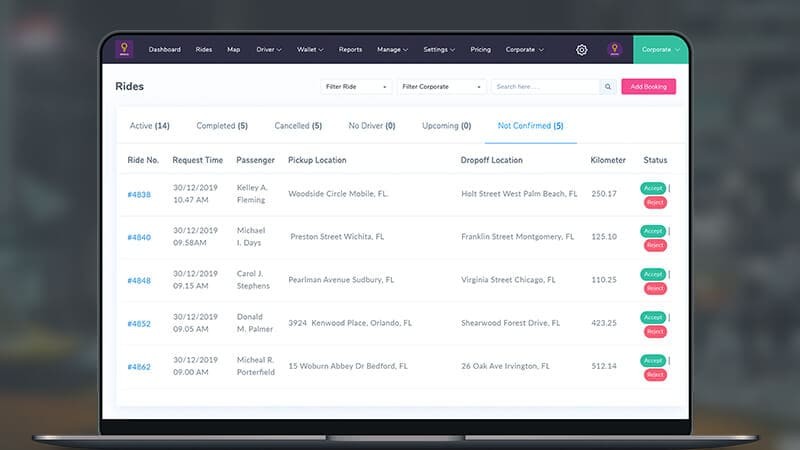Open ride #4840 link
This screenshot has height=450, width=800.
[139, 238]
